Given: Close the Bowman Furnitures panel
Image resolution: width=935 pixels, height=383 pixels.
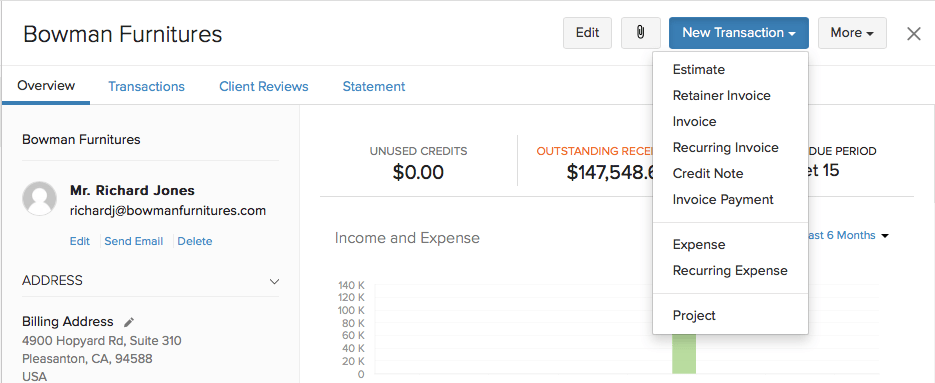Looking at the screenshot, I should (x=914, y=33).
